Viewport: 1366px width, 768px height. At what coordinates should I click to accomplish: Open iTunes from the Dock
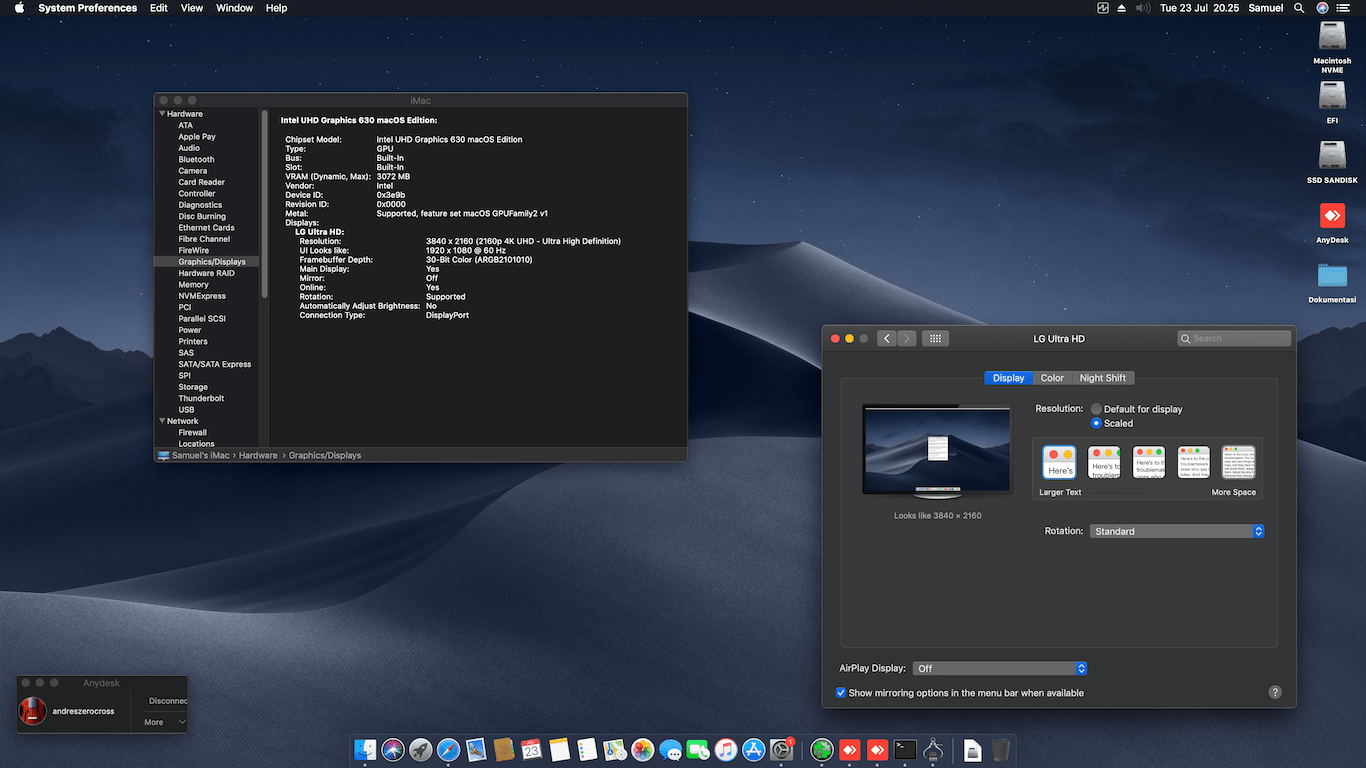coord(726,749)
